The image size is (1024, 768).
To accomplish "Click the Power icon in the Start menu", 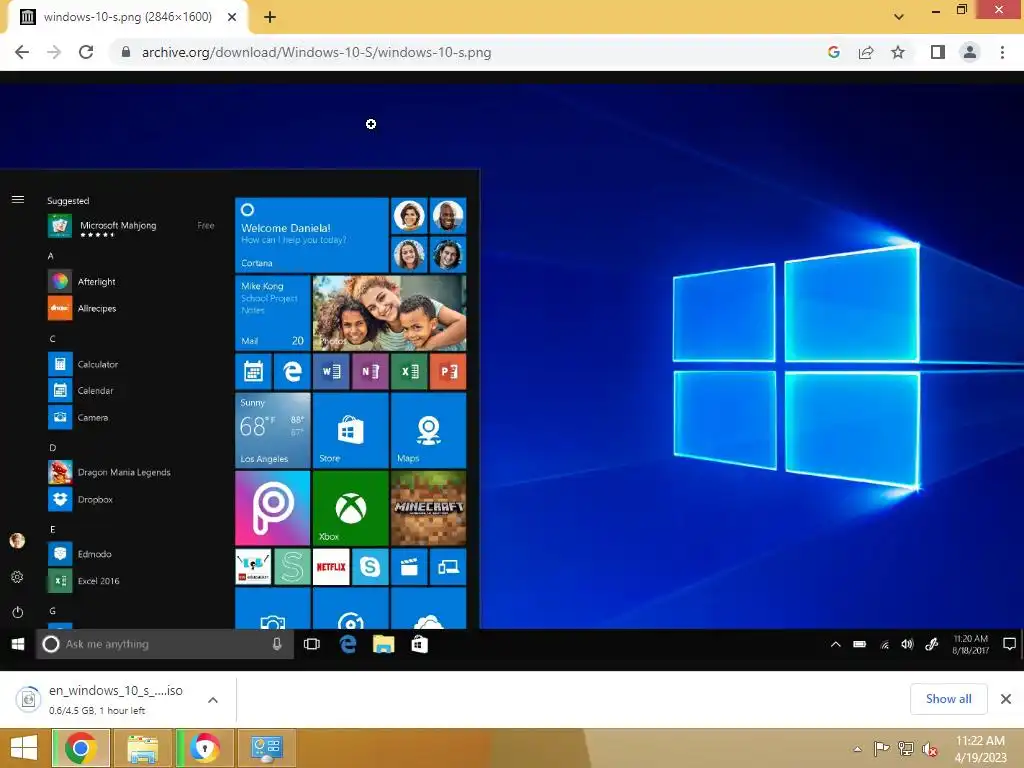I will tap(18, 612).
